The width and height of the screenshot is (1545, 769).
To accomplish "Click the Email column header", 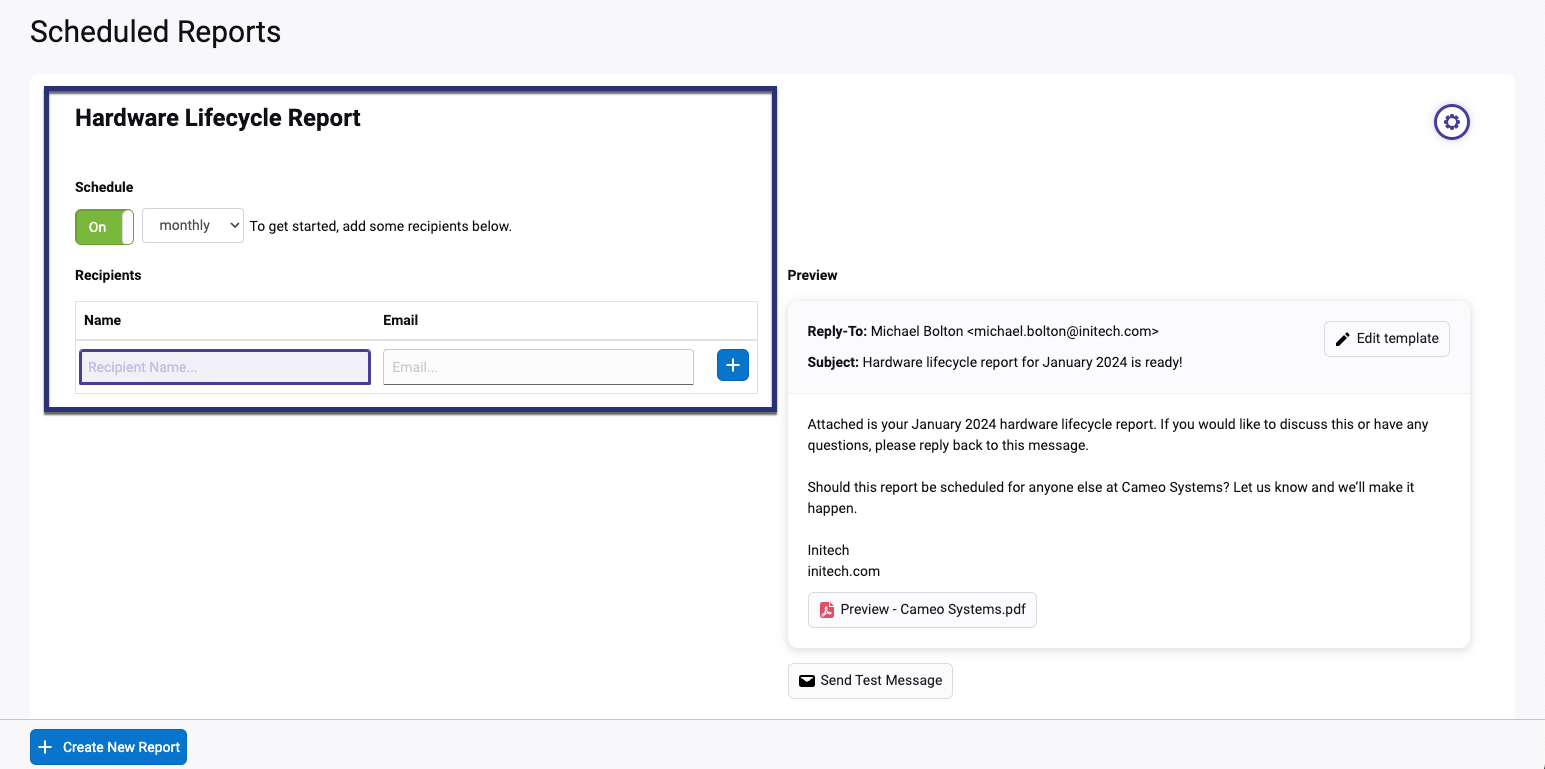I will [x=400, y=320].
